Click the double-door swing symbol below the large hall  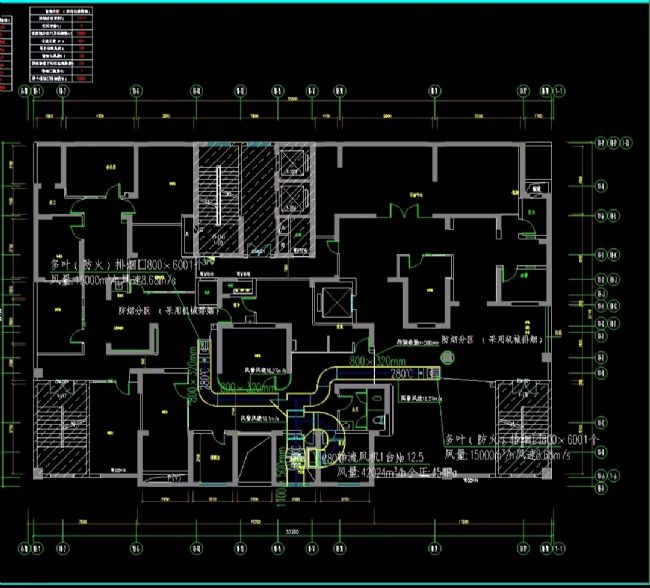405,211
